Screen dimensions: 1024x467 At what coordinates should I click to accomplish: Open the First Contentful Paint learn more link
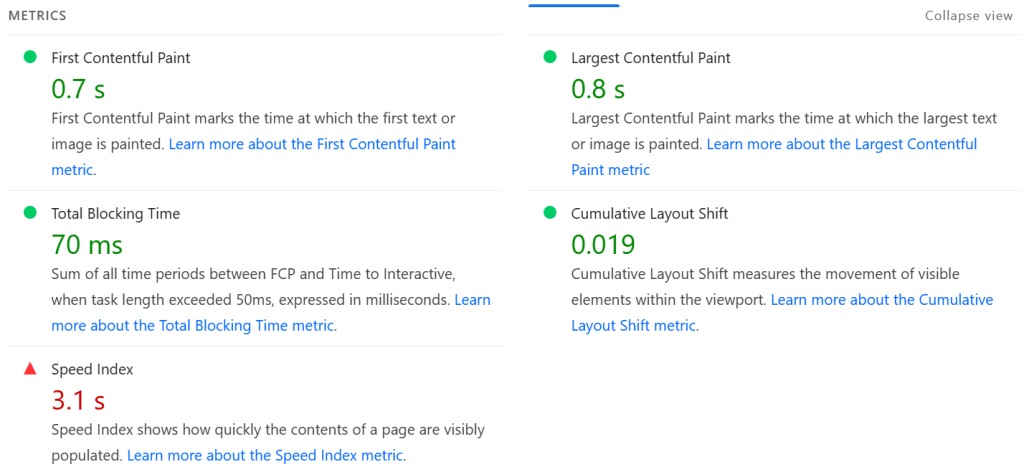[x=312, y=144]
